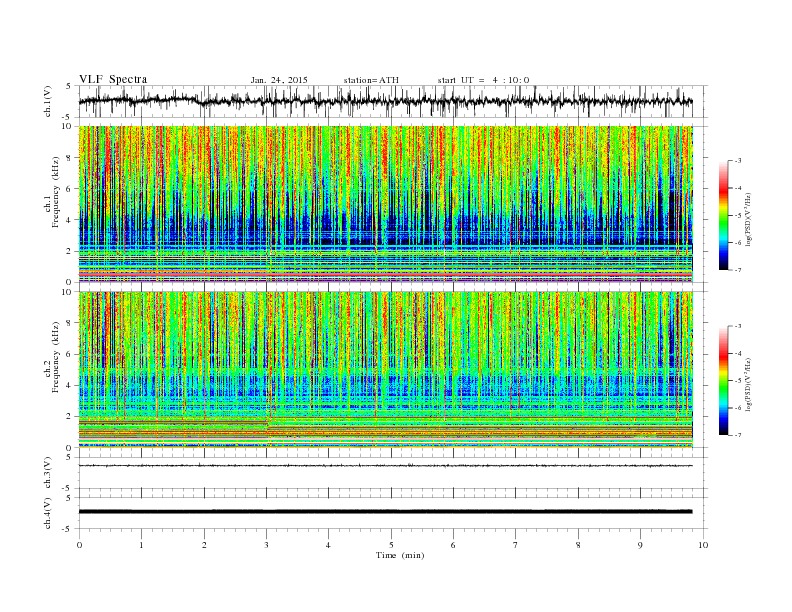Click the "-4" tick on lower colorbar
Viewport: 792px width, 612px height.
pos(738,353)
